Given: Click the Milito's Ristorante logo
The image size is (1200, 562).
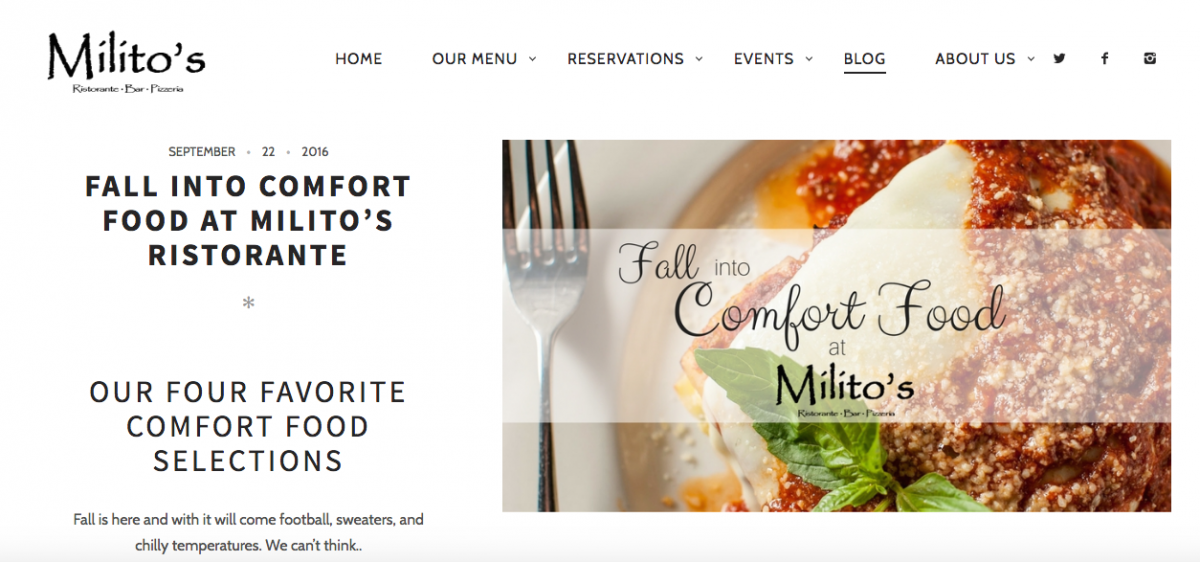Looking at the screenshot, I should (126, 62).
